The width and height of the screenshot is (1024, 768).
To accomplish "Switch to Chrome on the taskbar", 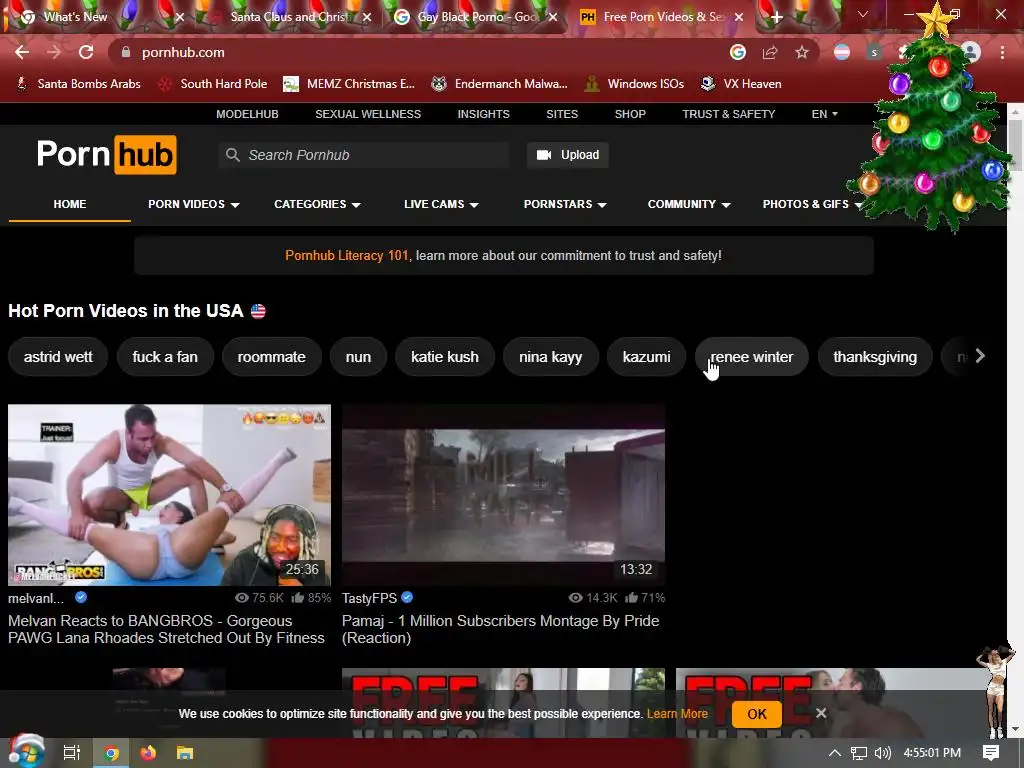I will tap(111, 753).
